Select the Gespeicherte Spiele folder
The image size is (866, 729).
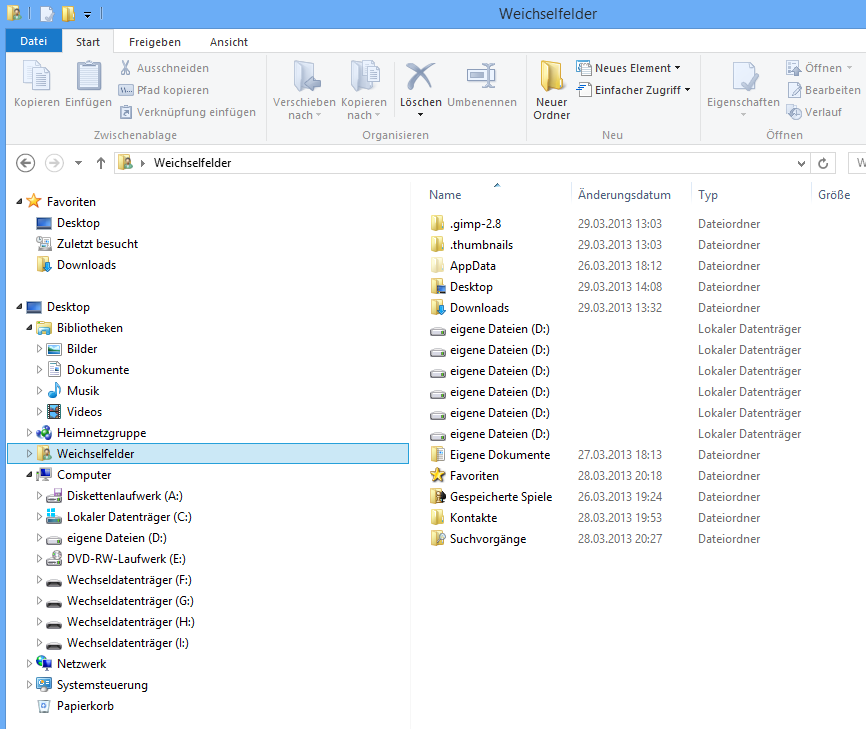click(501, 496)
